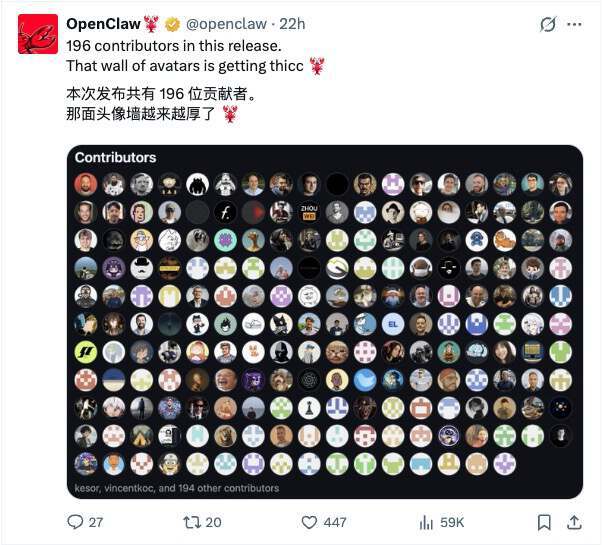Viewport: 602px width, 545px height.
Task: Click the blue Twitter bird avatar
Action: click(365, 380)
